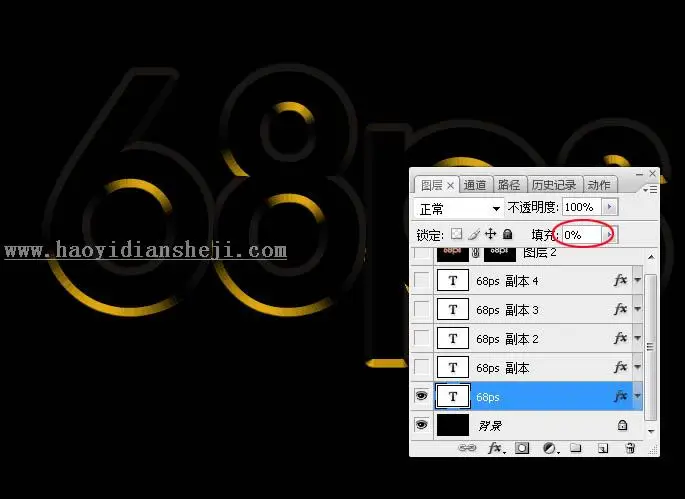
Task: Expand effects arrow on 68ps 副本 2
Action: tap(637, 338)
